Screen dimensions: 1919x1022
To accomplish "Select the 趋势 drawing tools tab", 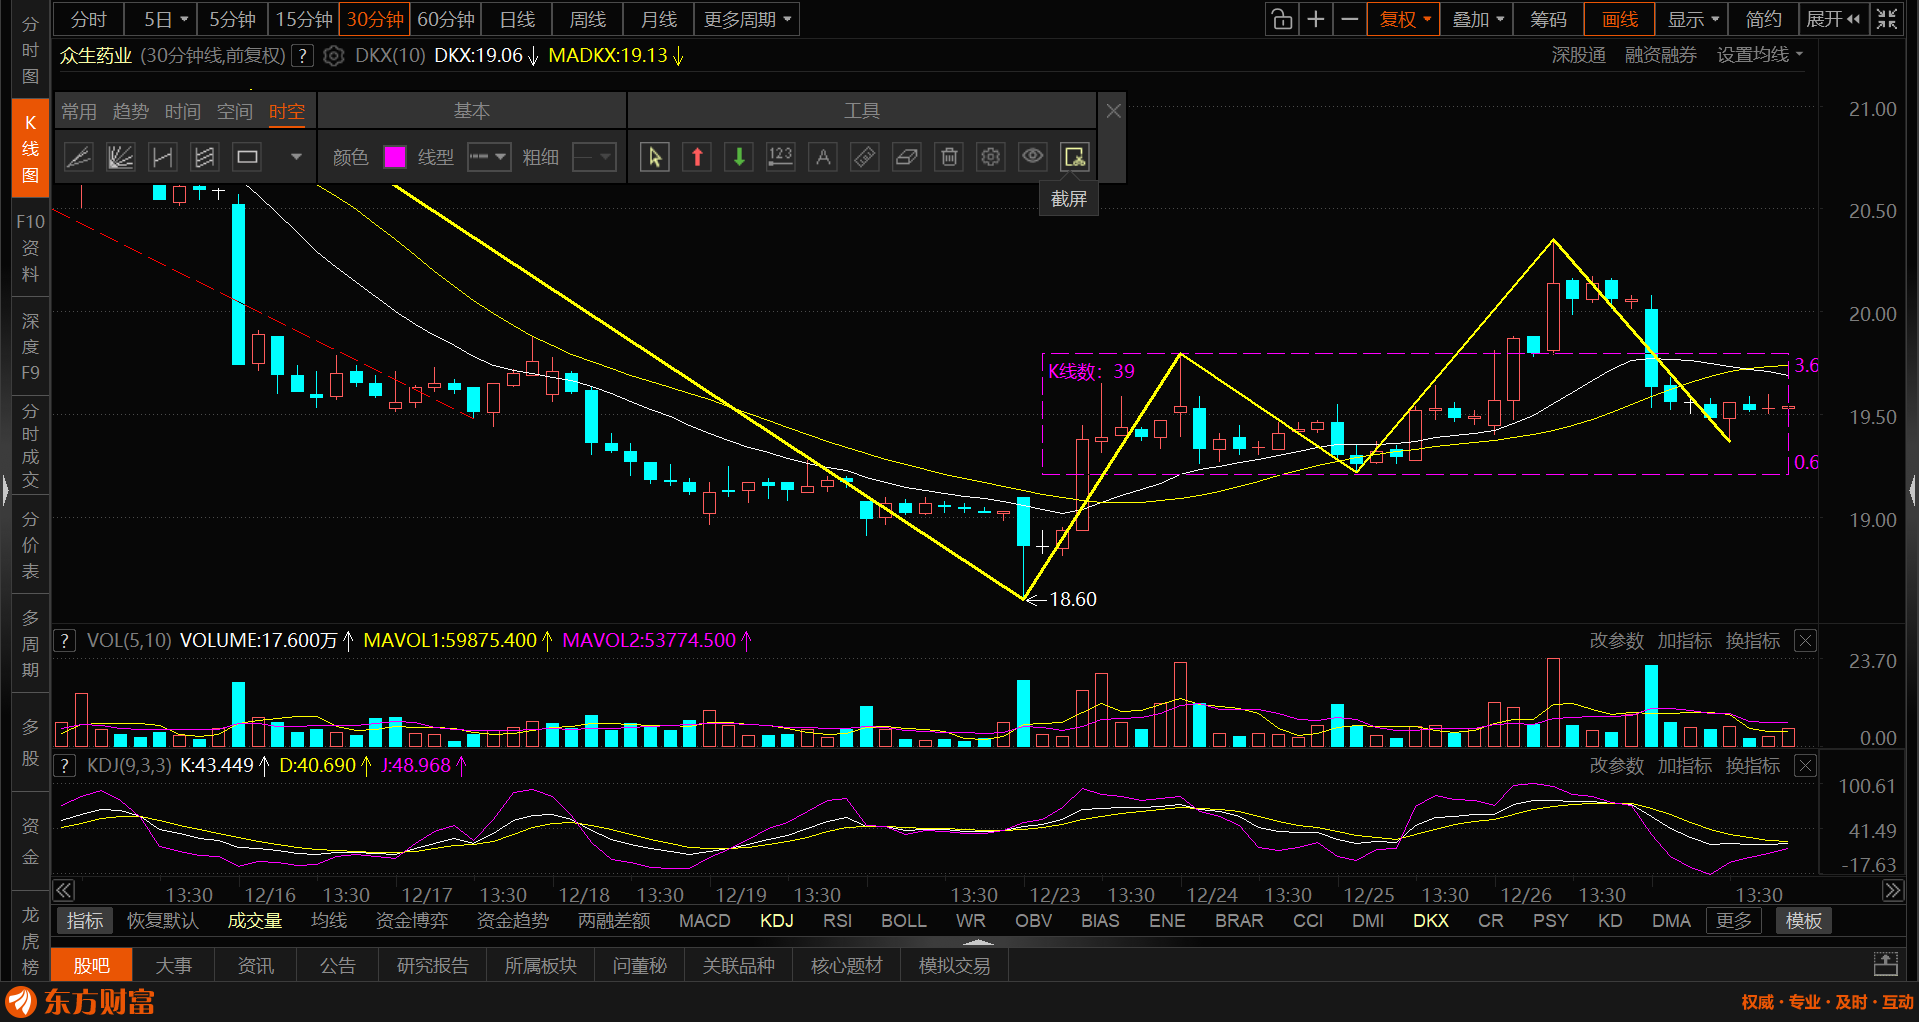I will point(131,111).
